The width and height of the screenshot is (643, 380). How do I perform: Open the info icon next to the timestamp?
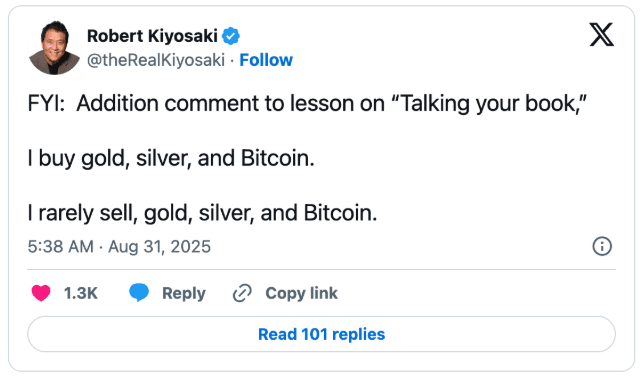point(602,246)
